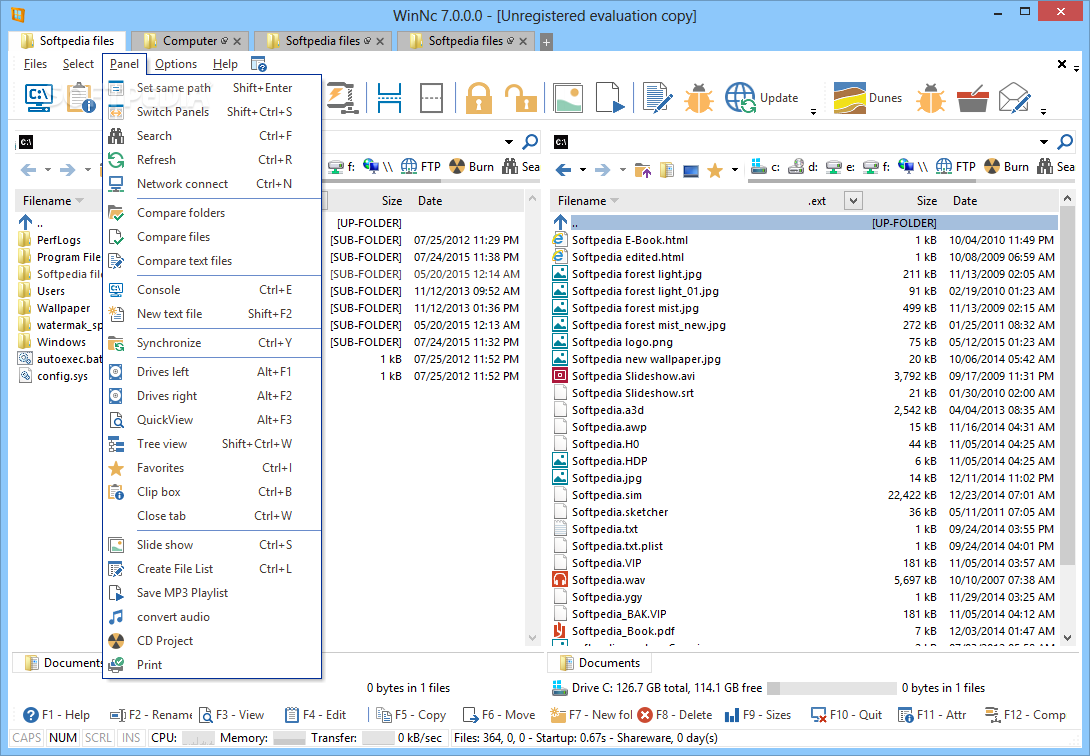This screenshot has width=1090, height=756.
Task: Open FTP in the right panel
Action: pos(955,167)
